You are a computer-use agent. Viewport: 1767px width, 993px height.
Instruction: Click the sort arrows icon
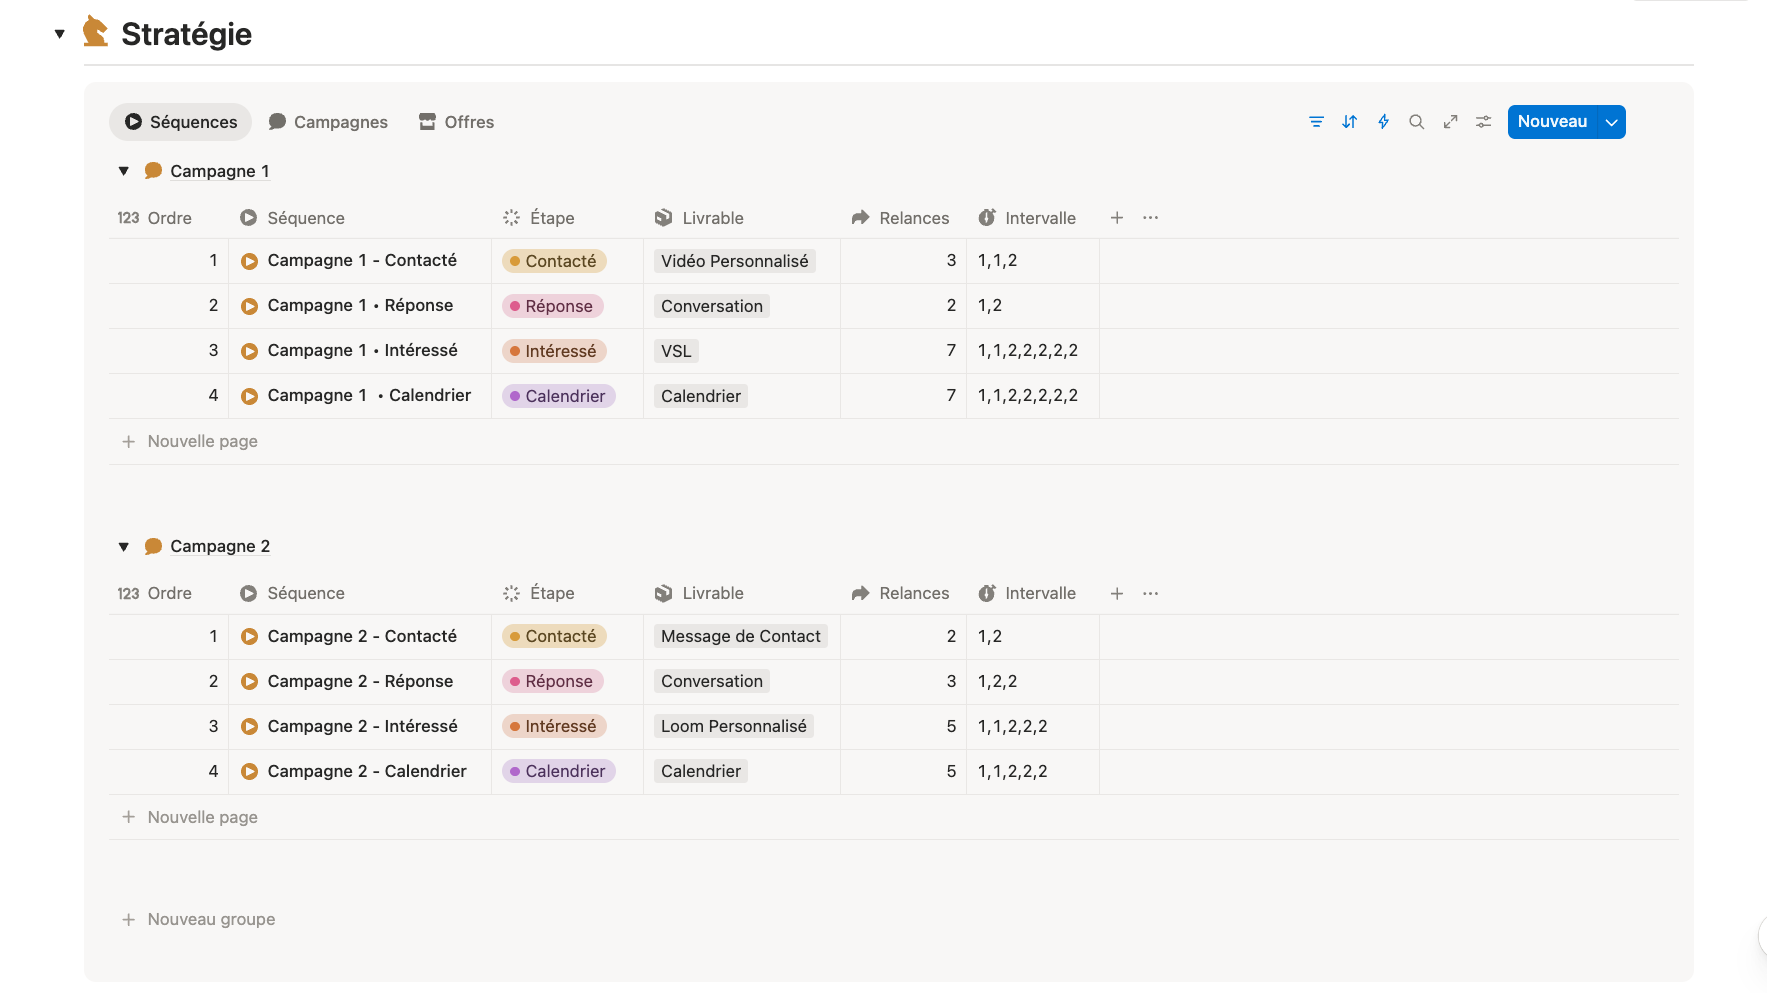1349,122
